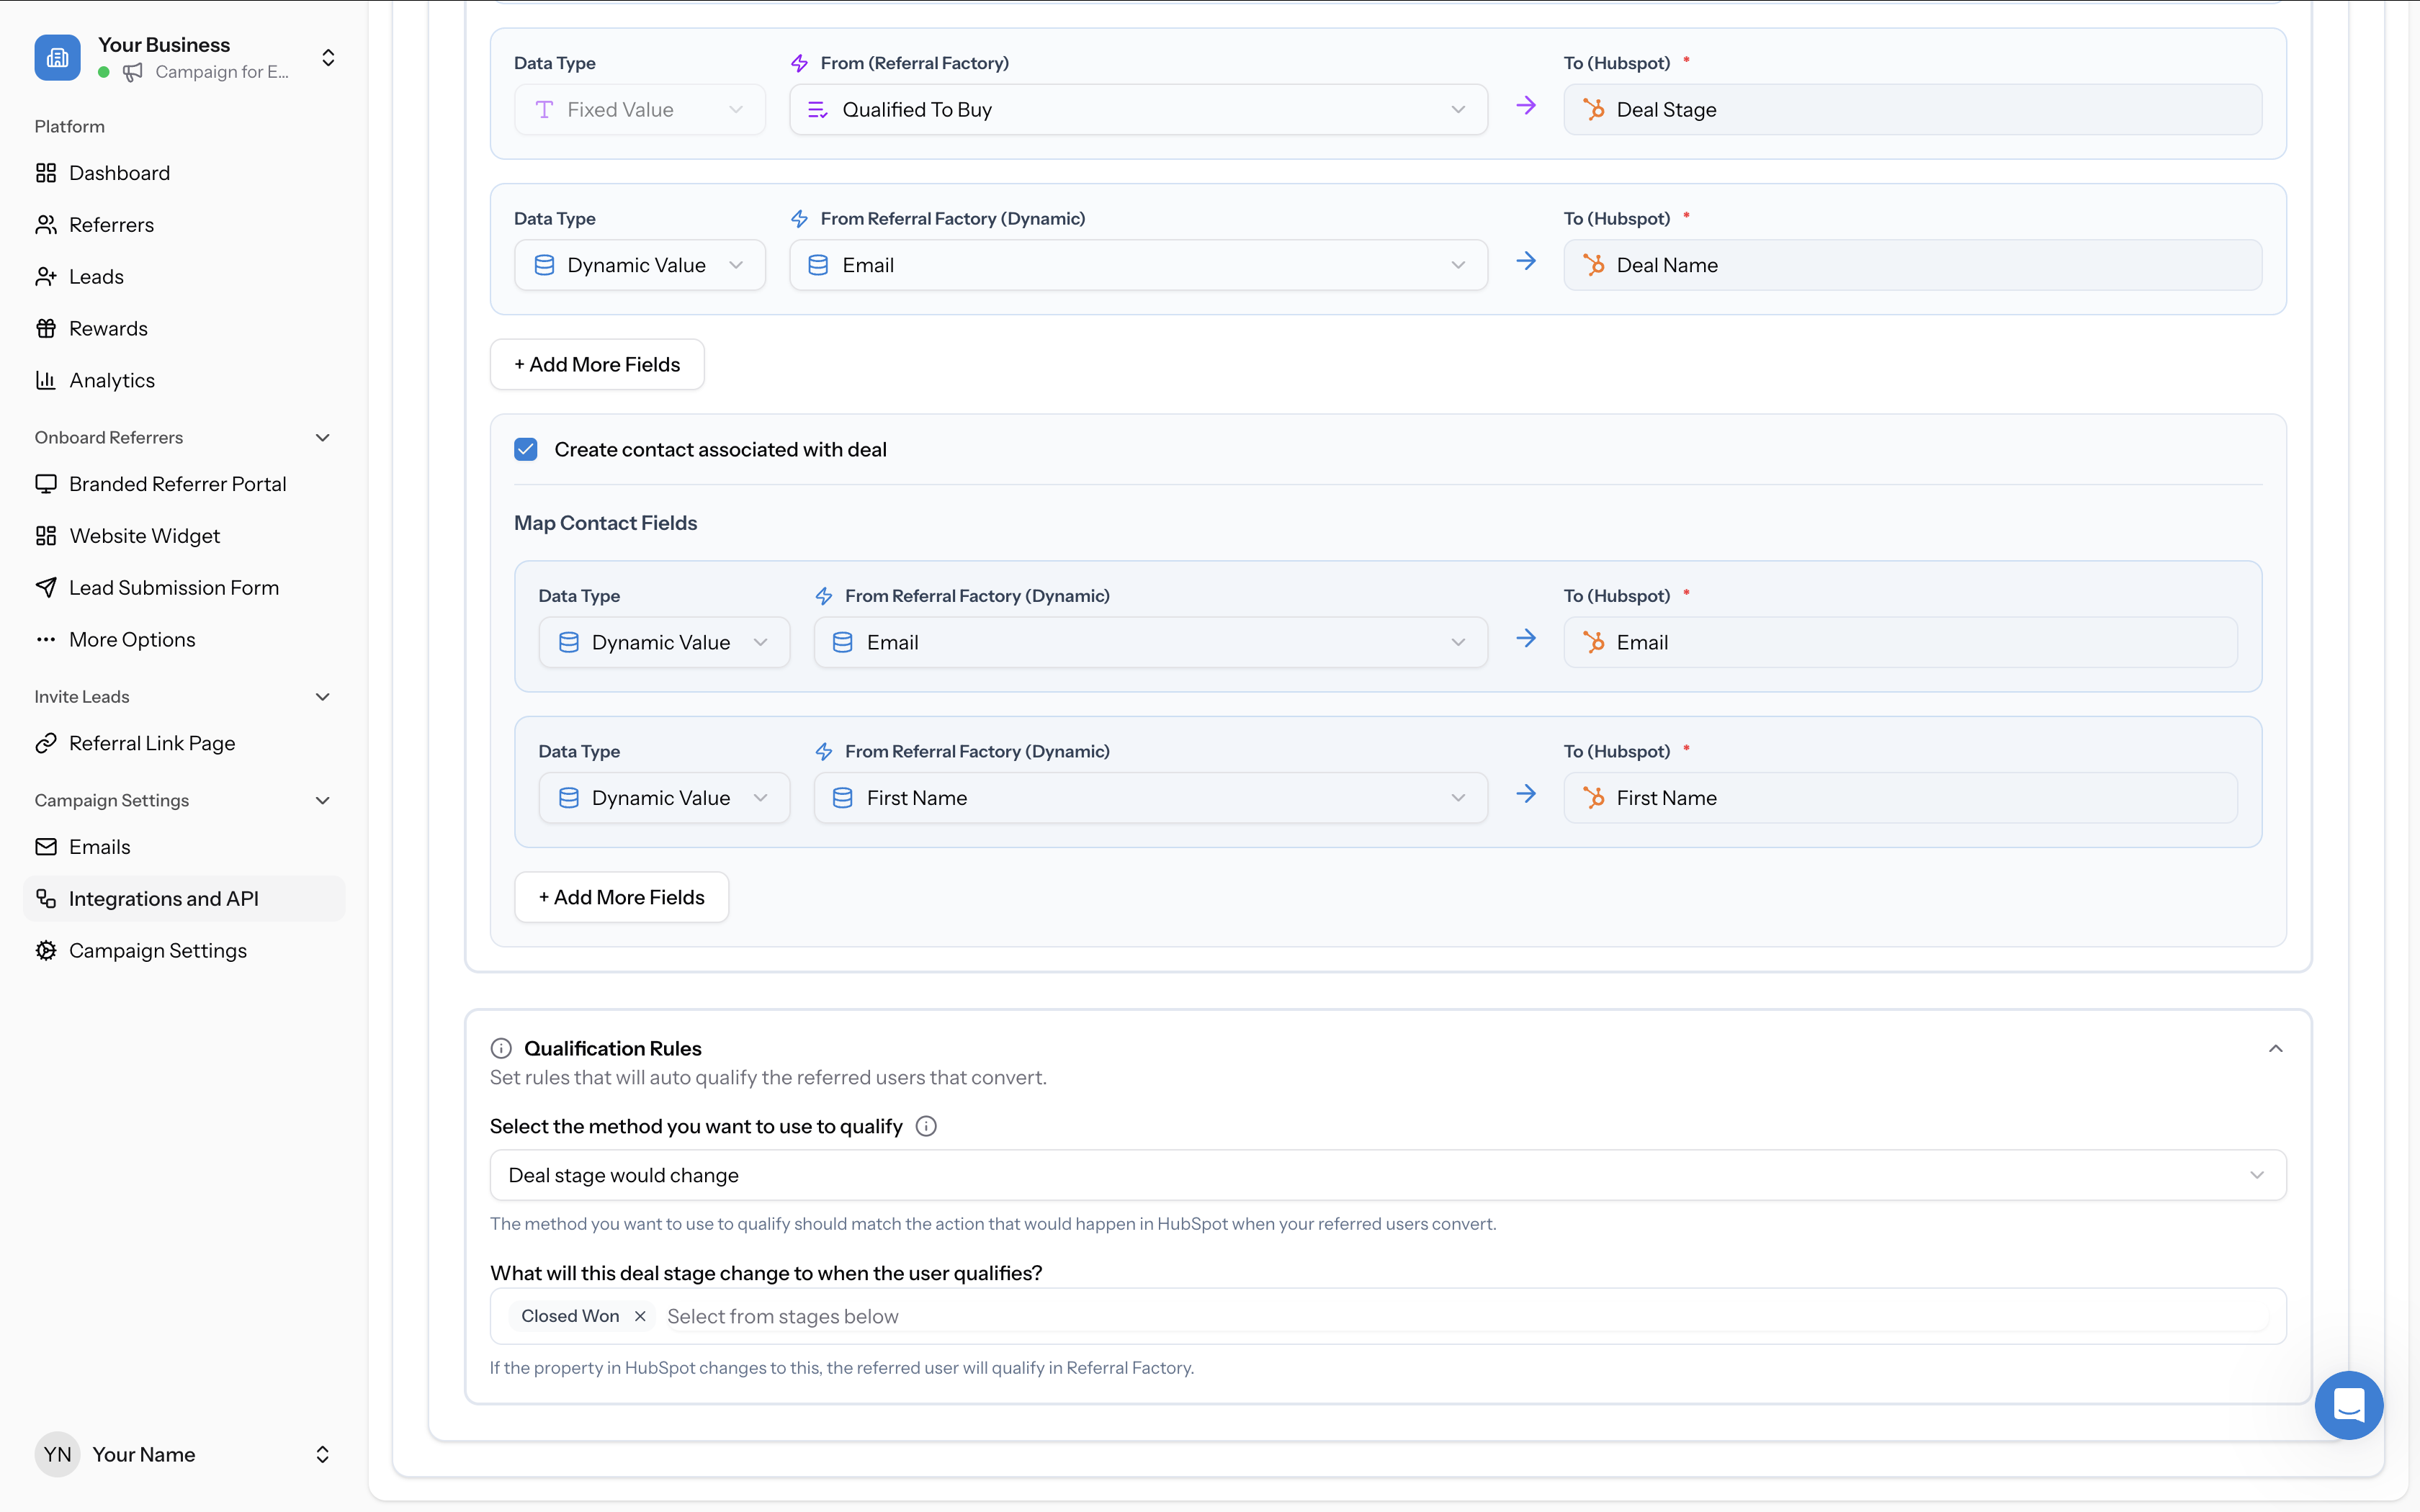Collapse the Onboard Referrers section
The image size is (2420, 1512).
point(322,437)
